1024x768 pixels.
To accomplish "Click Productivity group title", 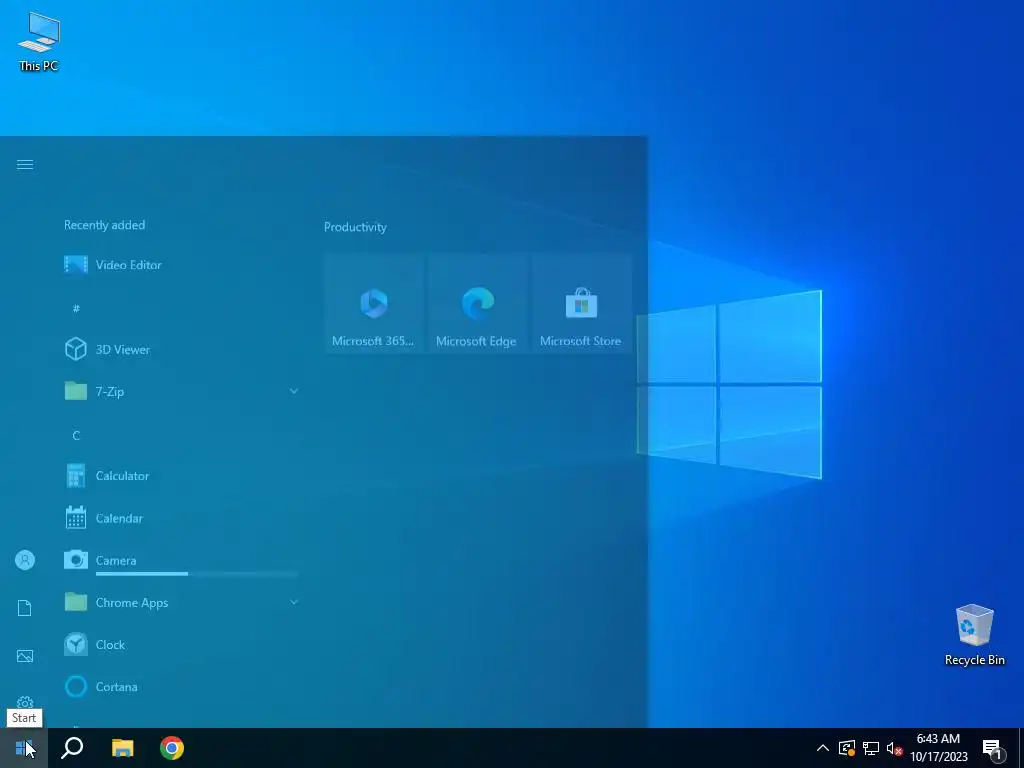I will [x=355, y=227].
